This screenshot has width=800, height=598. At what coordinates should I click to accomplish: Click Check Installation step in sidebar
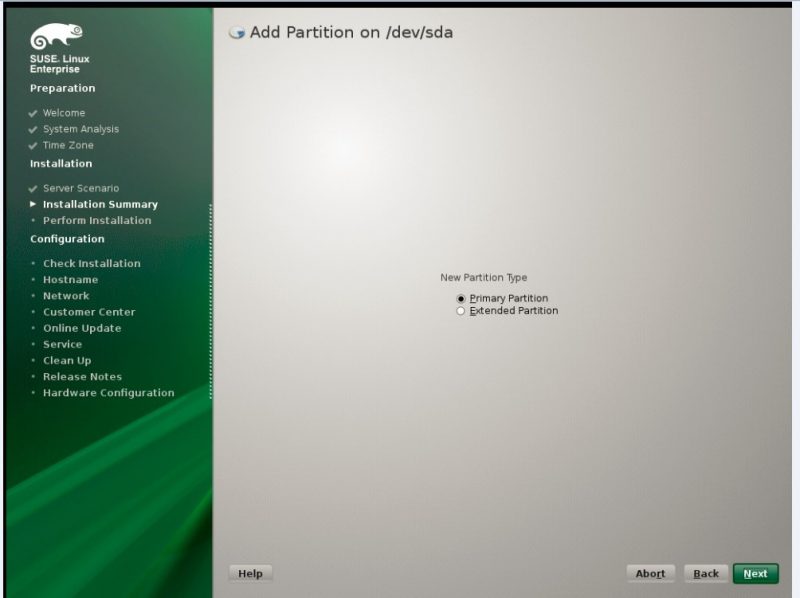click(x=91, y=263)
